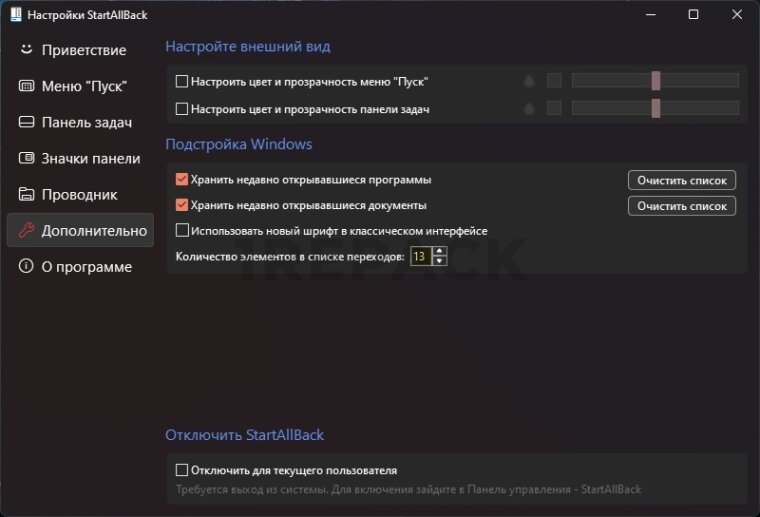The image size is (760, 517).
Task: Click Очистить список for recent programs
Action: (682, 180)
